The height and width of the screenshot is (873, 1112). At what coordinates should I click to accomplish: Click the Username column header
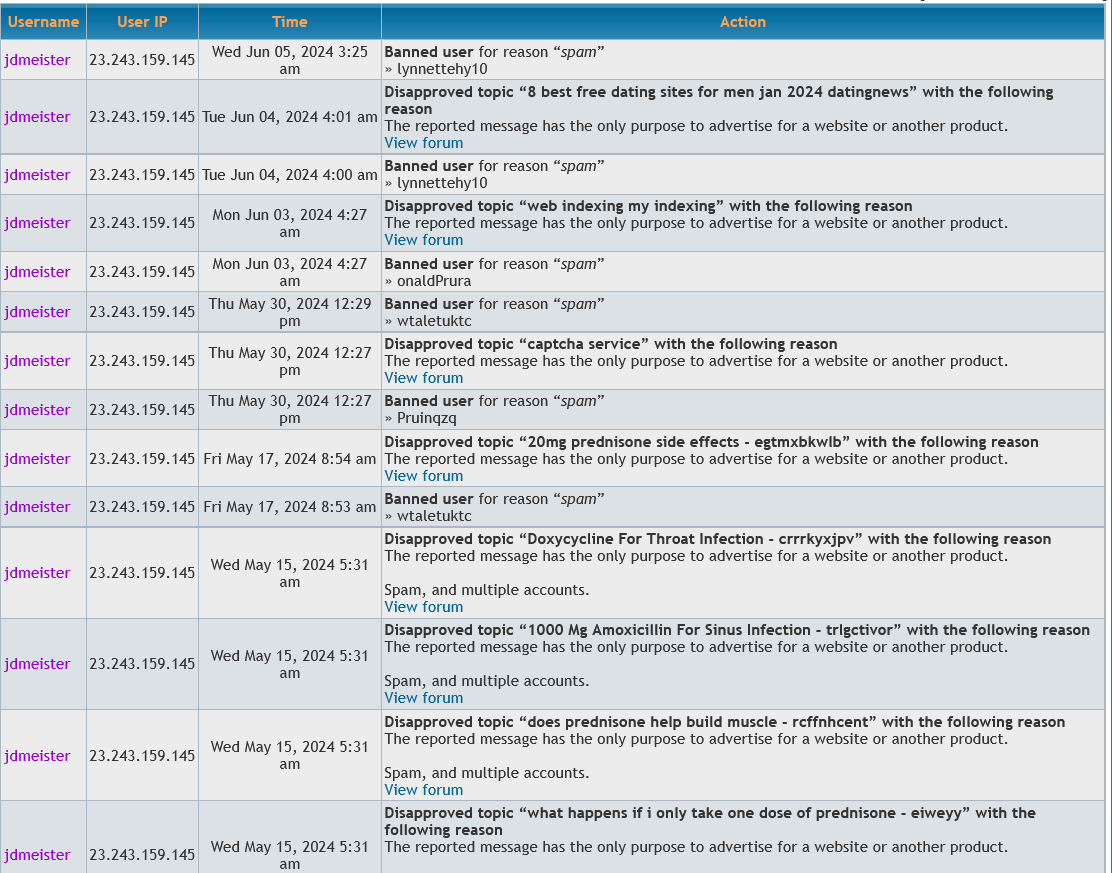click(x=43, y=22)
